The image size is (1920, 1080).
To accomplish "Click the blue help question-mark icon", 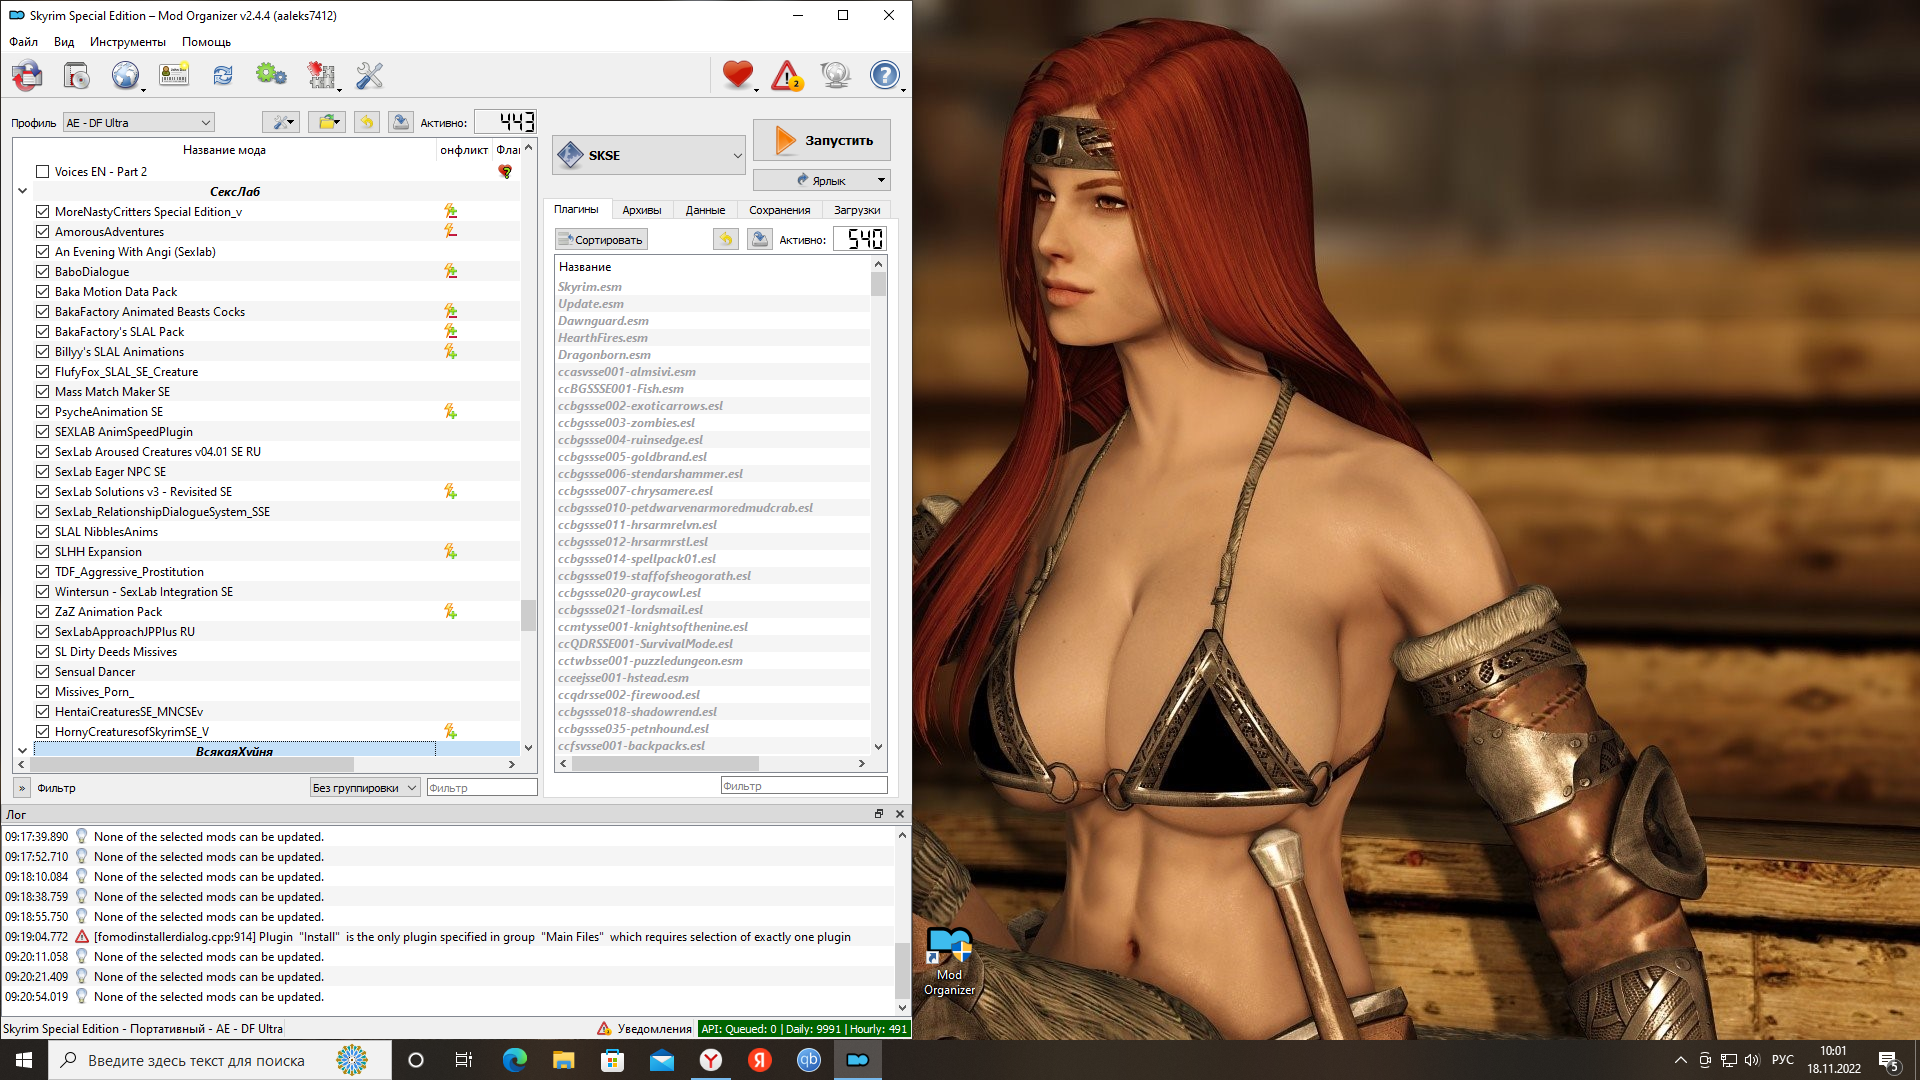I will tap(884, 75).
